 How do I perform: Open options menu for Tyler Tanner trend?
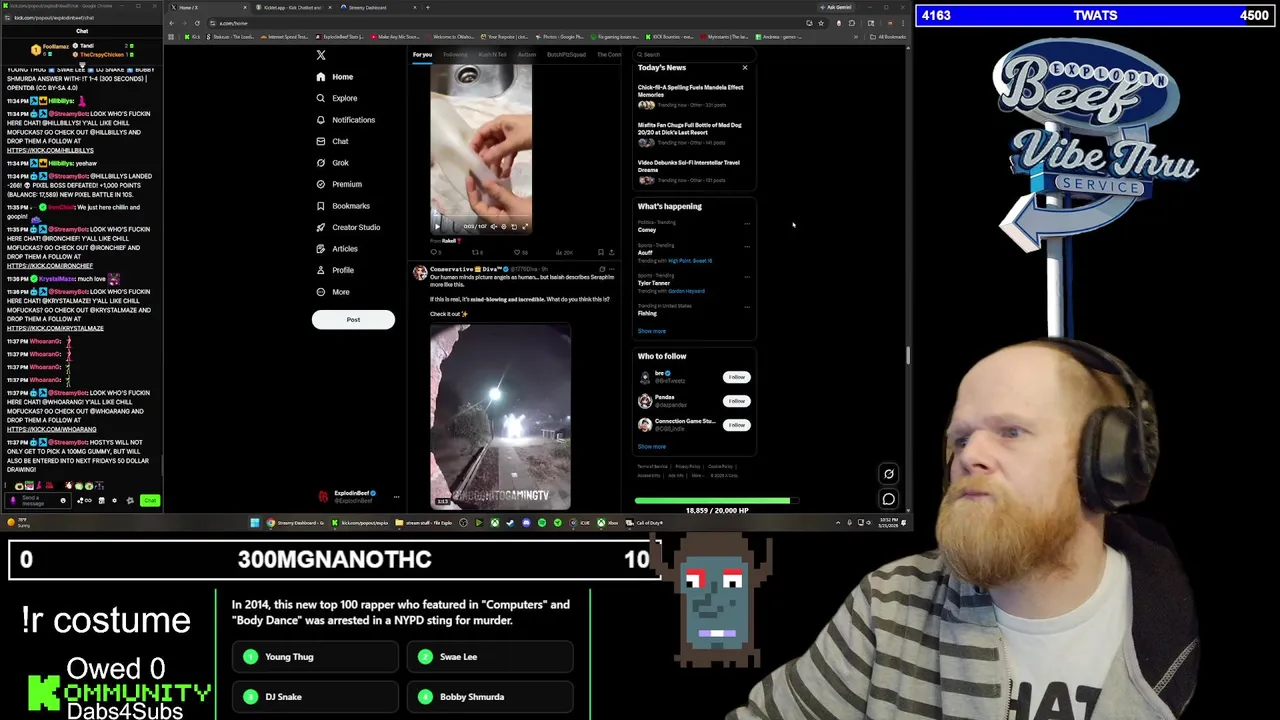[x=747, y=278]
